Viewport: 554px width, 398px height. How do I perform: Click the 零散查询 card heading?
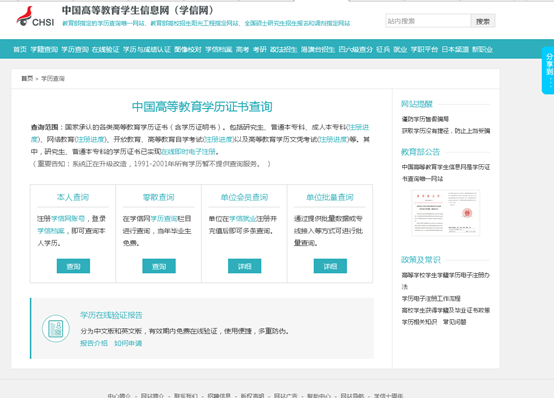159,197
